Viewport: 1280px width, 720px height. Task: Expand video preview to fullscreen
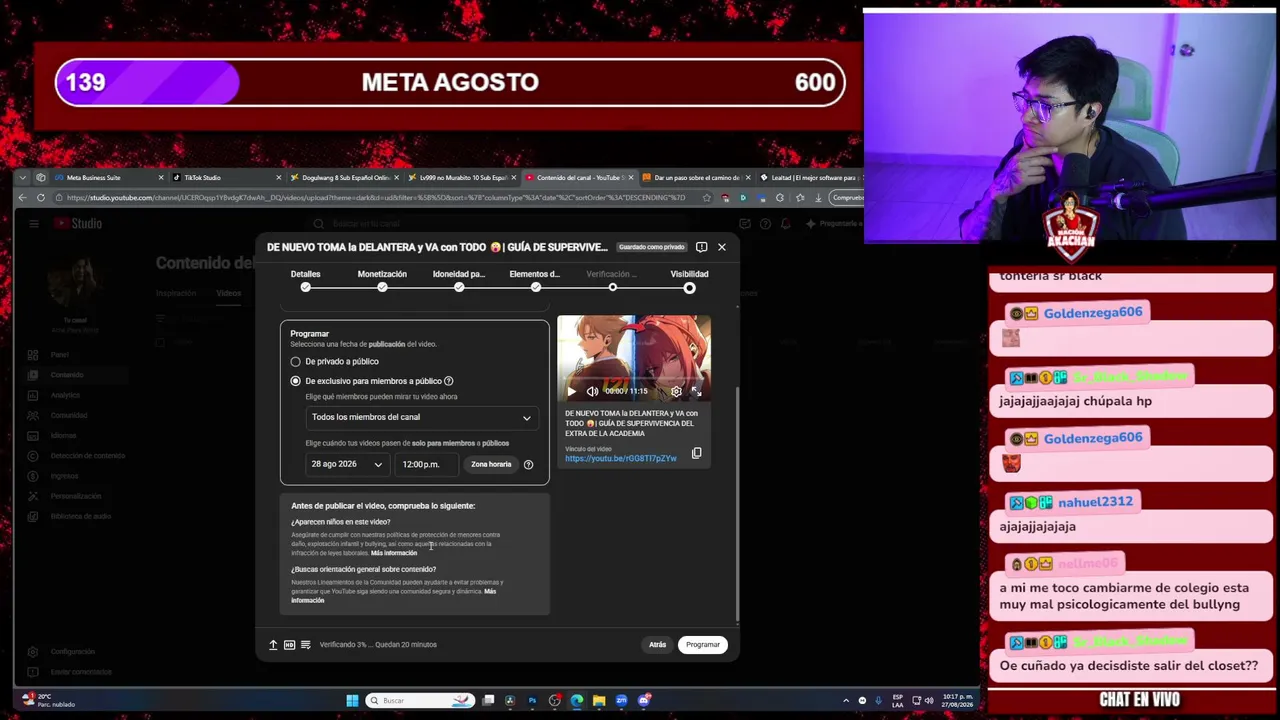tap(696, 391)
